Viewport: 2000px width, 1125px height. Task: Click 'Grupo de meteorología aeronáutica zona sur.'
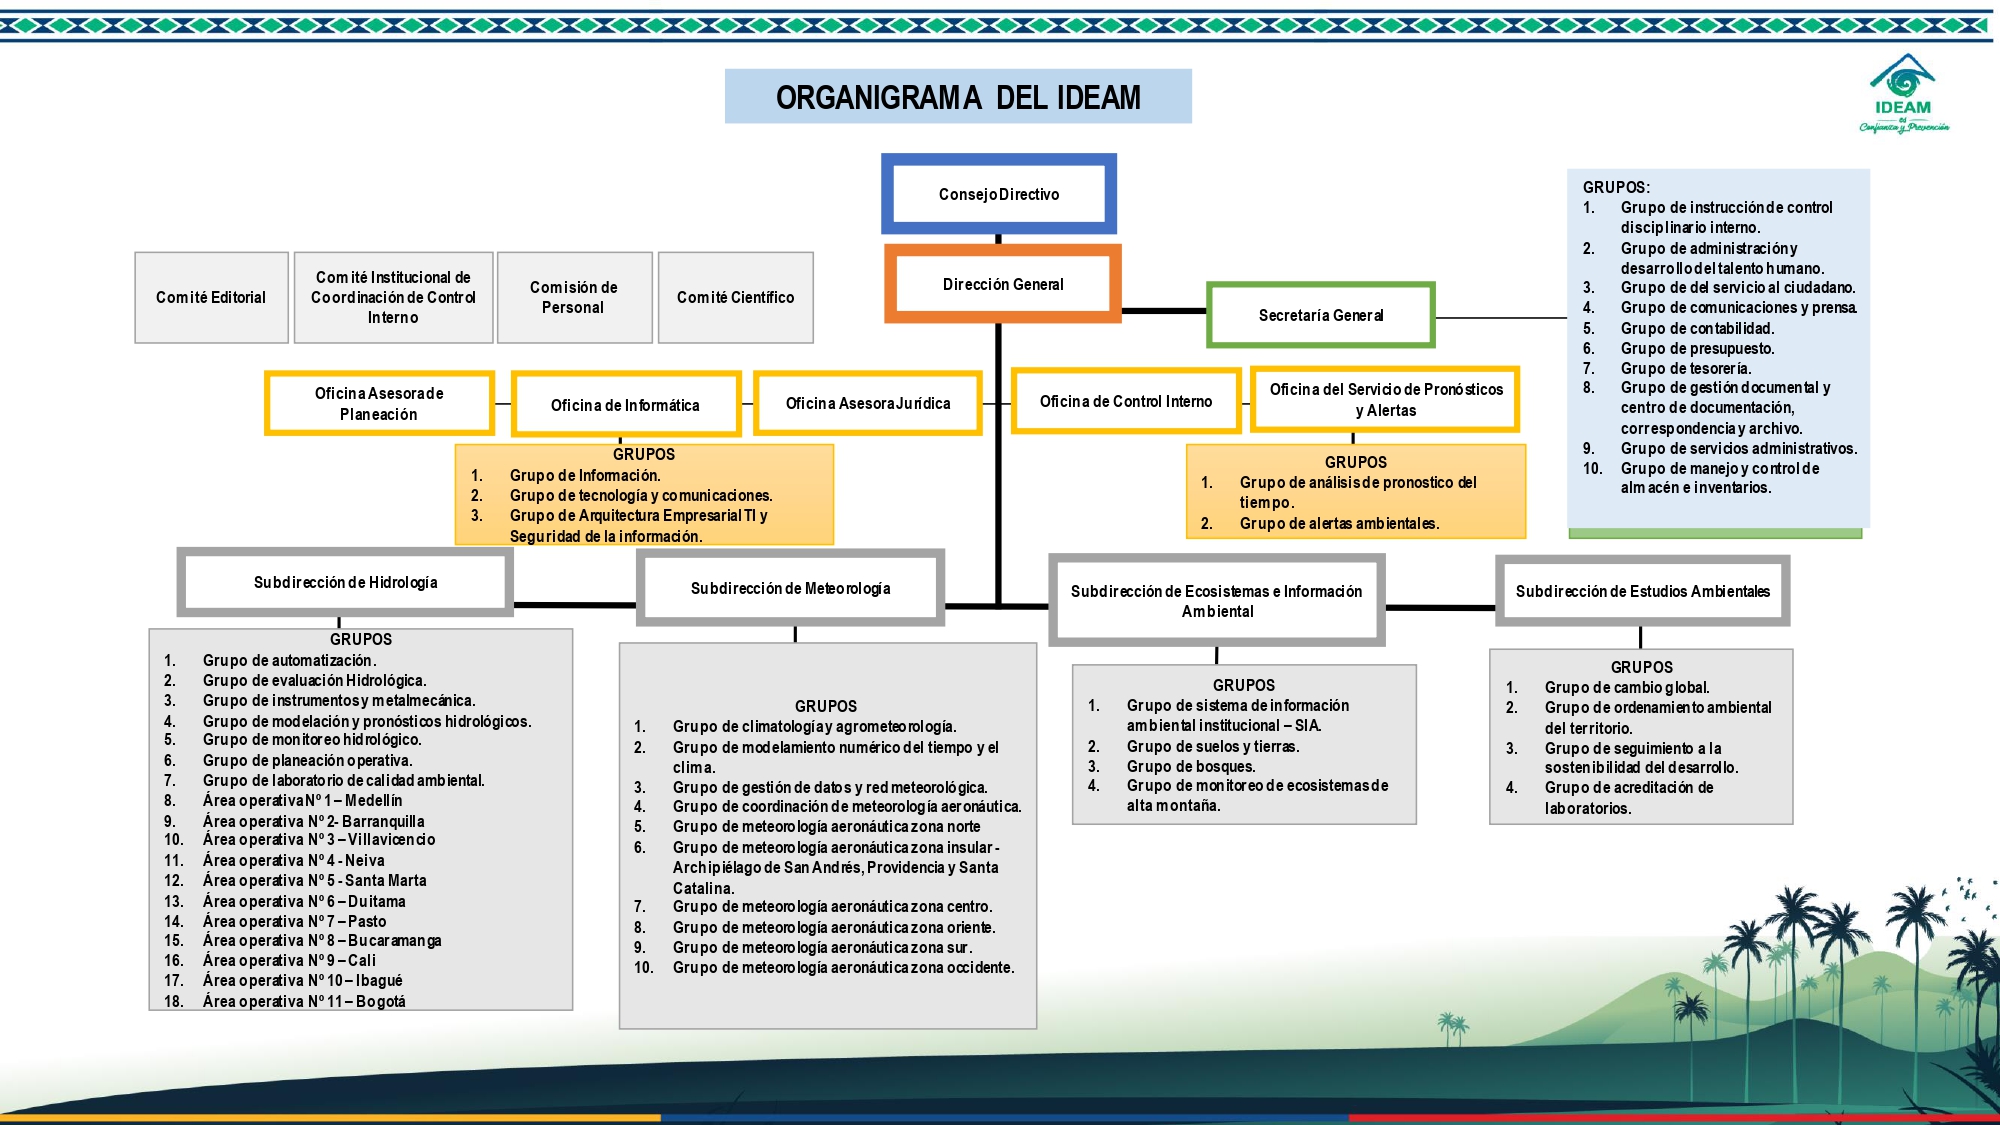coord(823,947)
